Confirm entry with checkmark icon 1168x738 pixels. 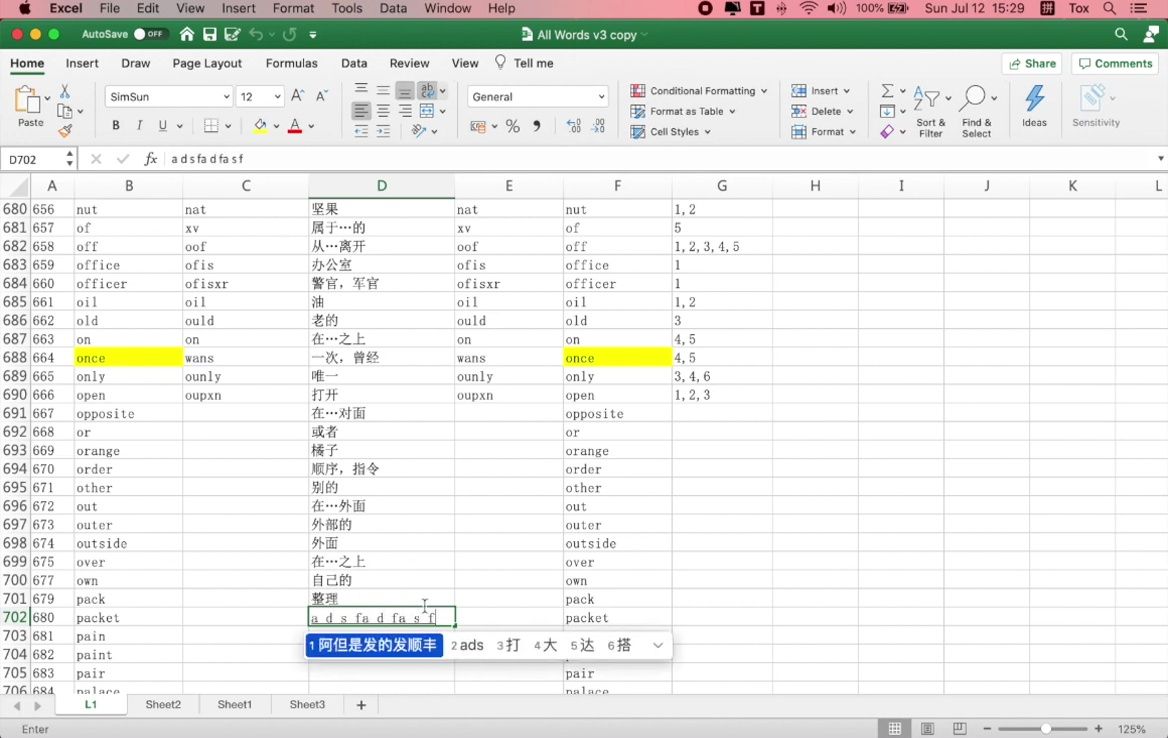pos(123,159)
